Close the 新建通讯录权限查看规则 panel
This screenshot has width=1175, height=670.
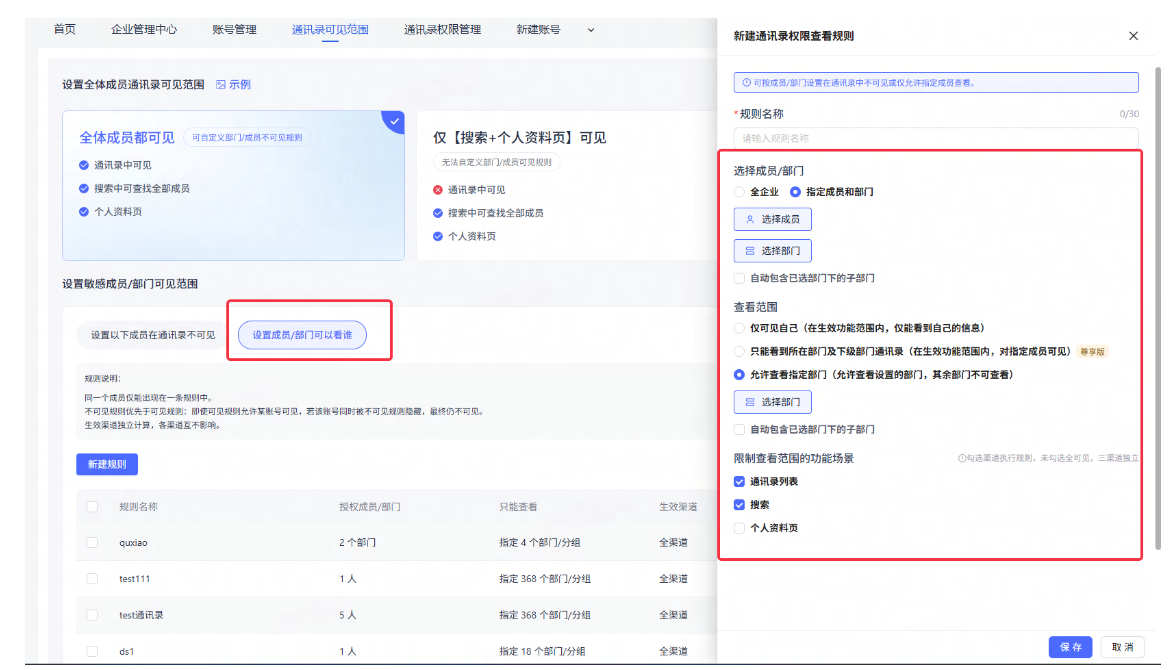[x=1133, y=36]
